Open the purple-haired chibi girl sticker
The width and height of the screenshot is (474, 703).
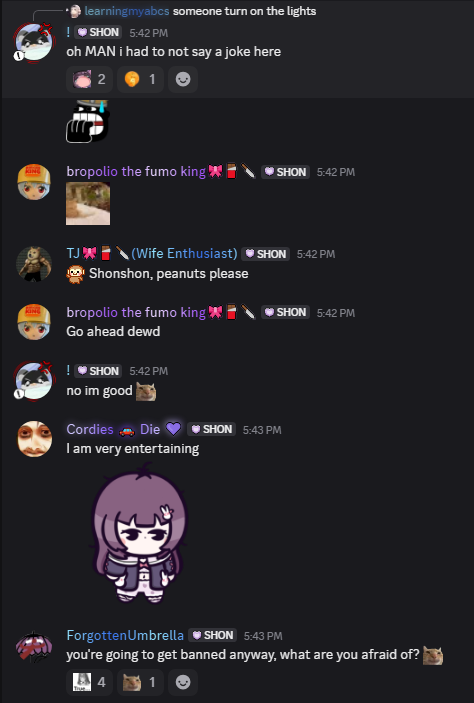click(139, 534)
